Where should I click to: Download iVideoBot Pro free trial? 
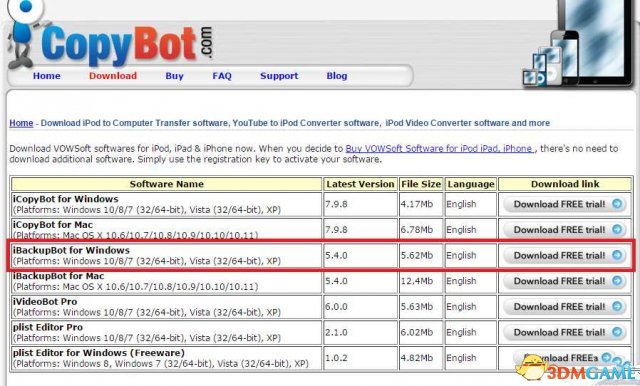click(x=565, y=307)
